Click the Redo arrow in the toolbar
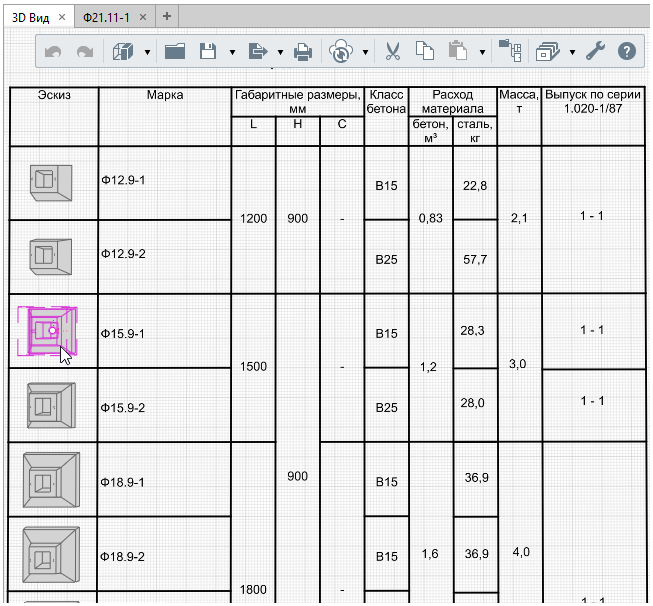The width and height of the screenshot is (653, 606). tap(85, 51)
